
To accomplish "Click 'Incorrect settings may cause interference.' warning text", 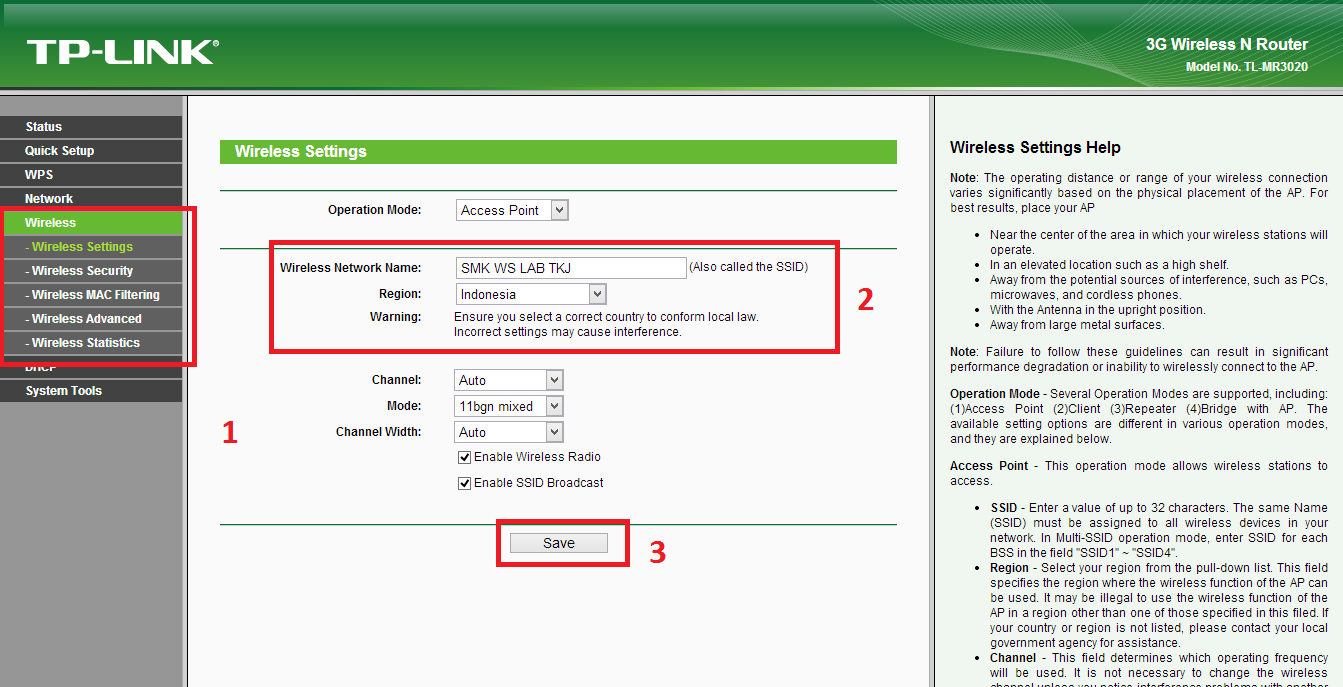I will pos(568,332).
